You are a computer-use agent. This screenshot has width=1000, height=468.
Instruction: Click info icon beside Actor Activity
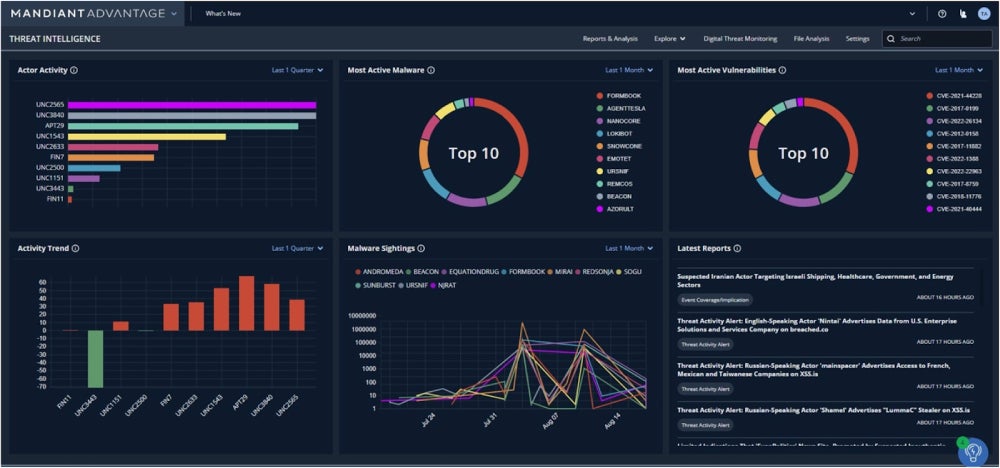[x=75, y=70]
